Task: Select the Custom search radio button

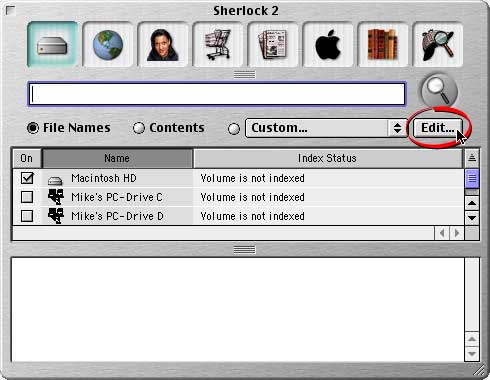Action: coord(234,129)
